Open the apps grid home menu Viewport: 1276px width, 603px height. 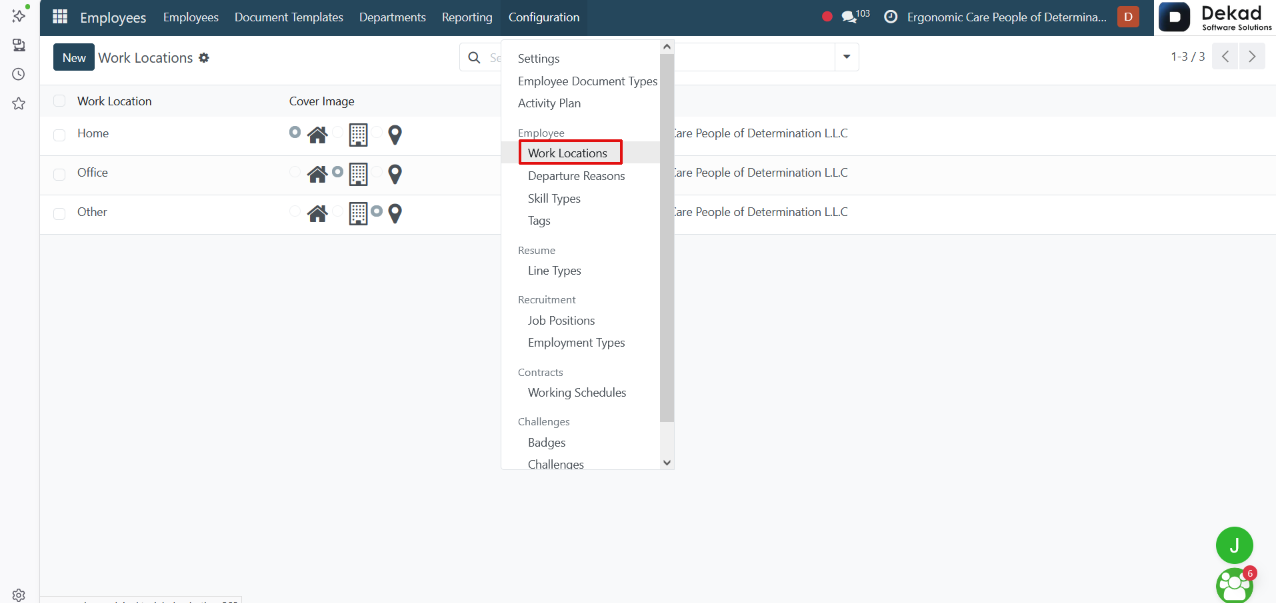click(x=60, y=17)
